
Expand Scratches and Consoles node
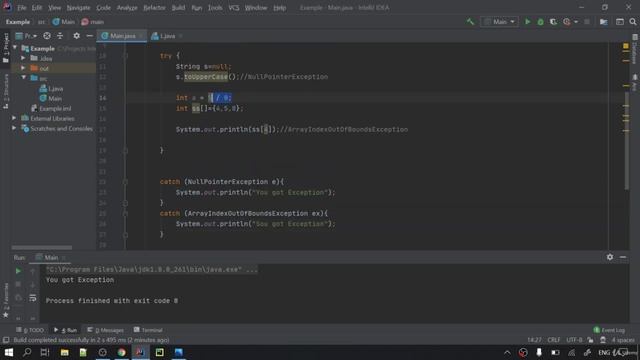[14, 129]
